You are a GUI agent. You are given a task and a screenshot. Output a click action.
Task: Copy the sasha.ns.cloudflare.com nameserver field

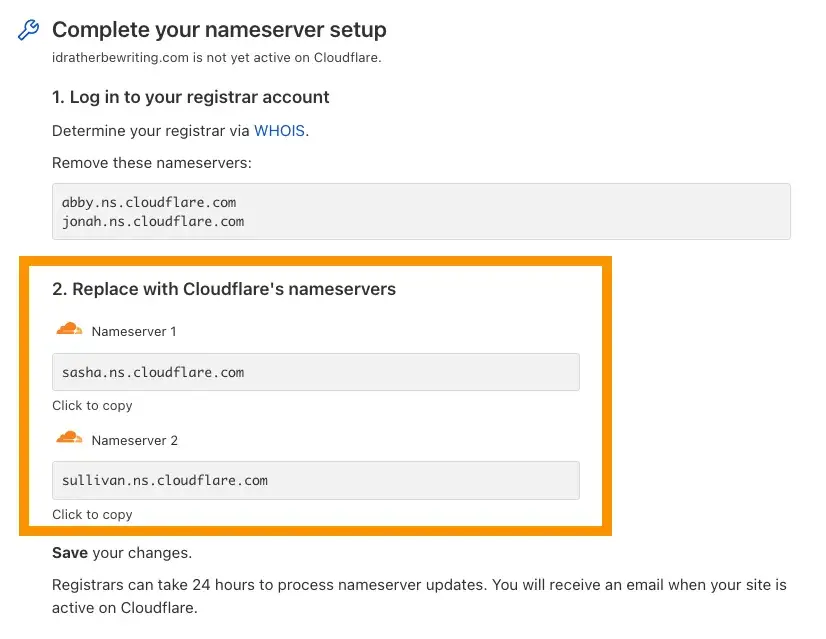(316, 372)
